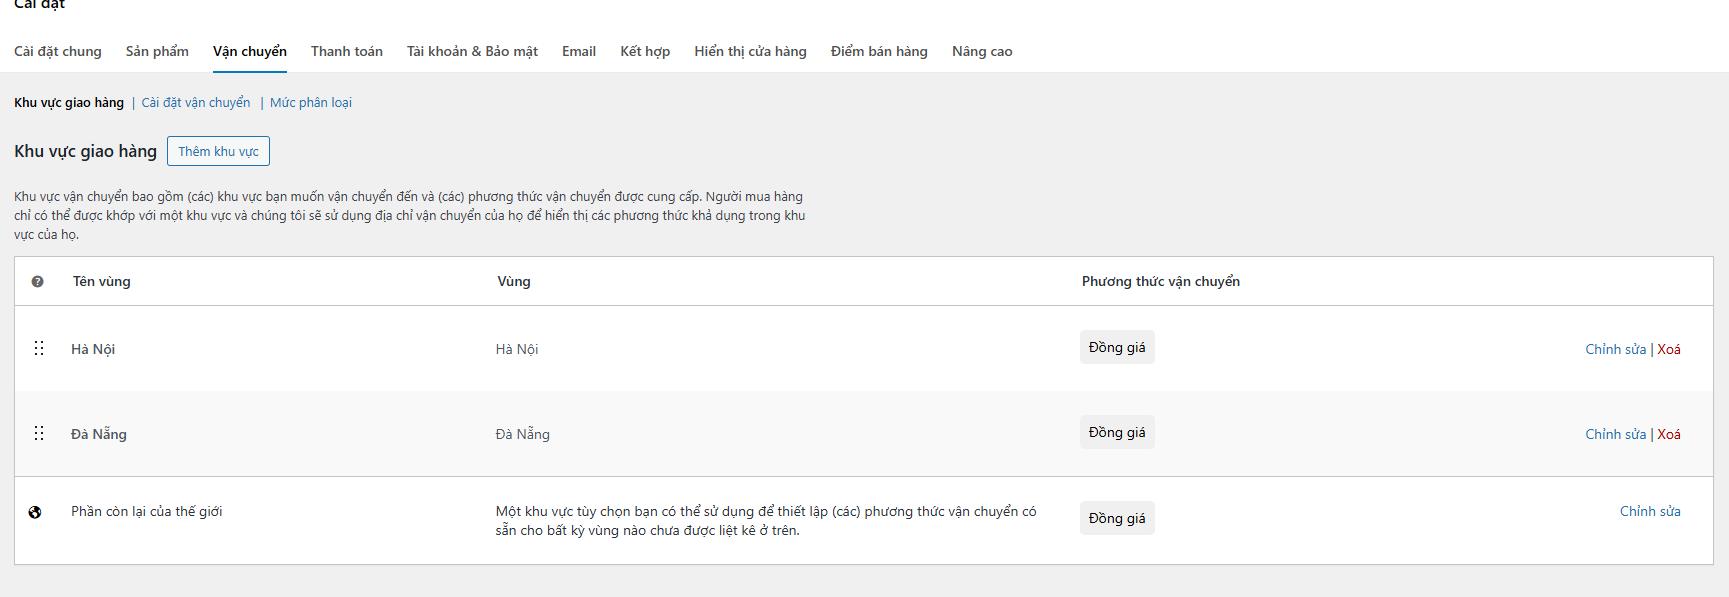Click the drag handle for Đà Nẵng zone
The image size is (1729, 597).
39,433
